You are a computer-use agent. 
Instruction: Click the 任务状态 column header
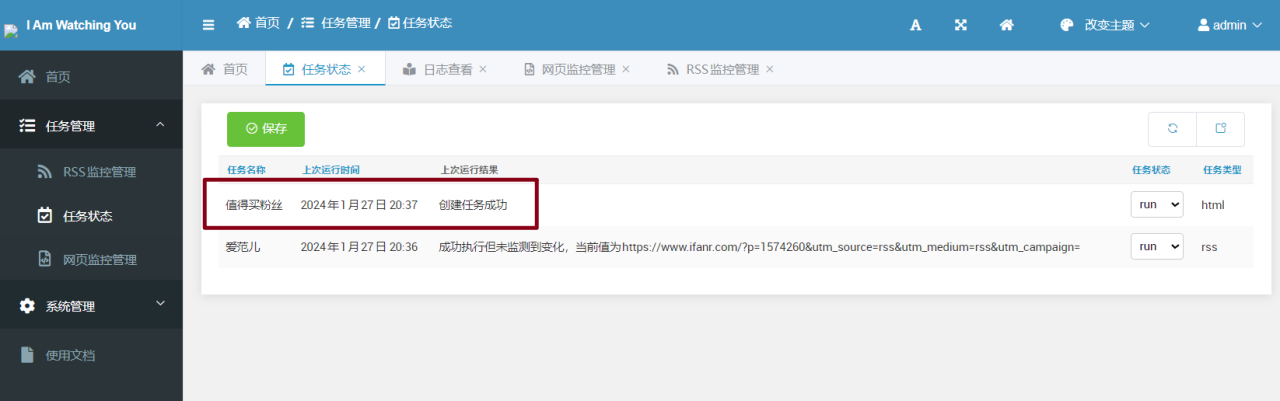[x=1151, y=170]
